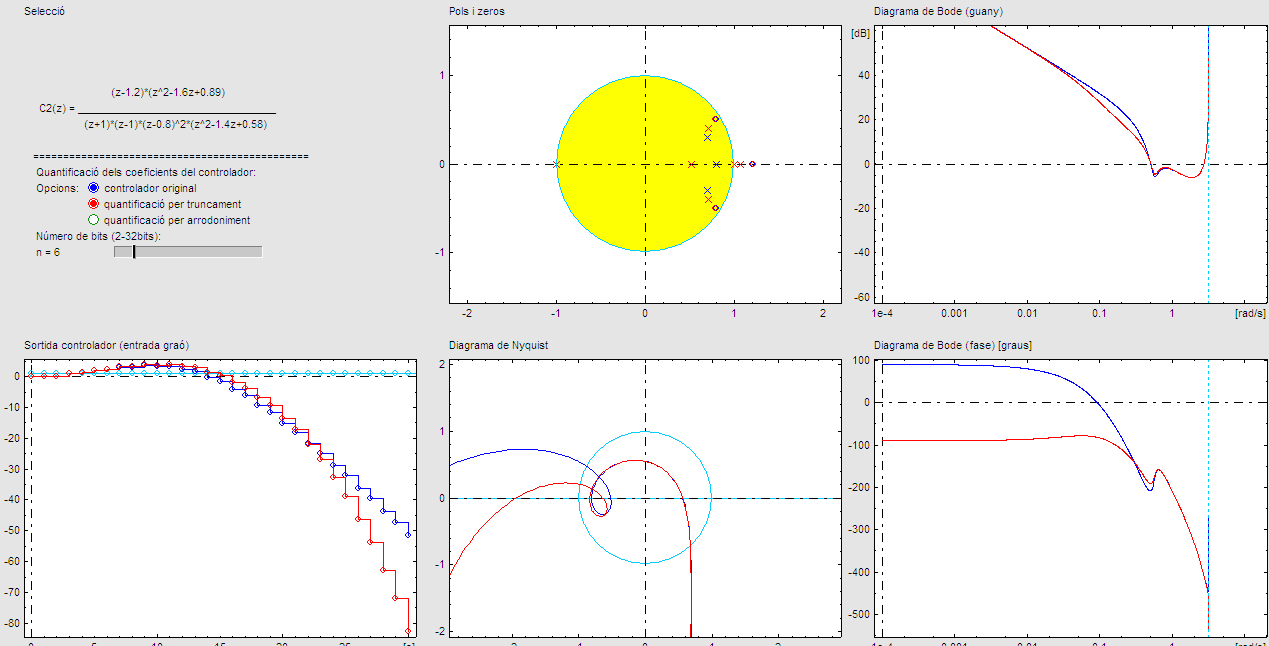Click the pole marker at z = 0.8
The width and height of the screenshot is (1269, 646).
717,164
